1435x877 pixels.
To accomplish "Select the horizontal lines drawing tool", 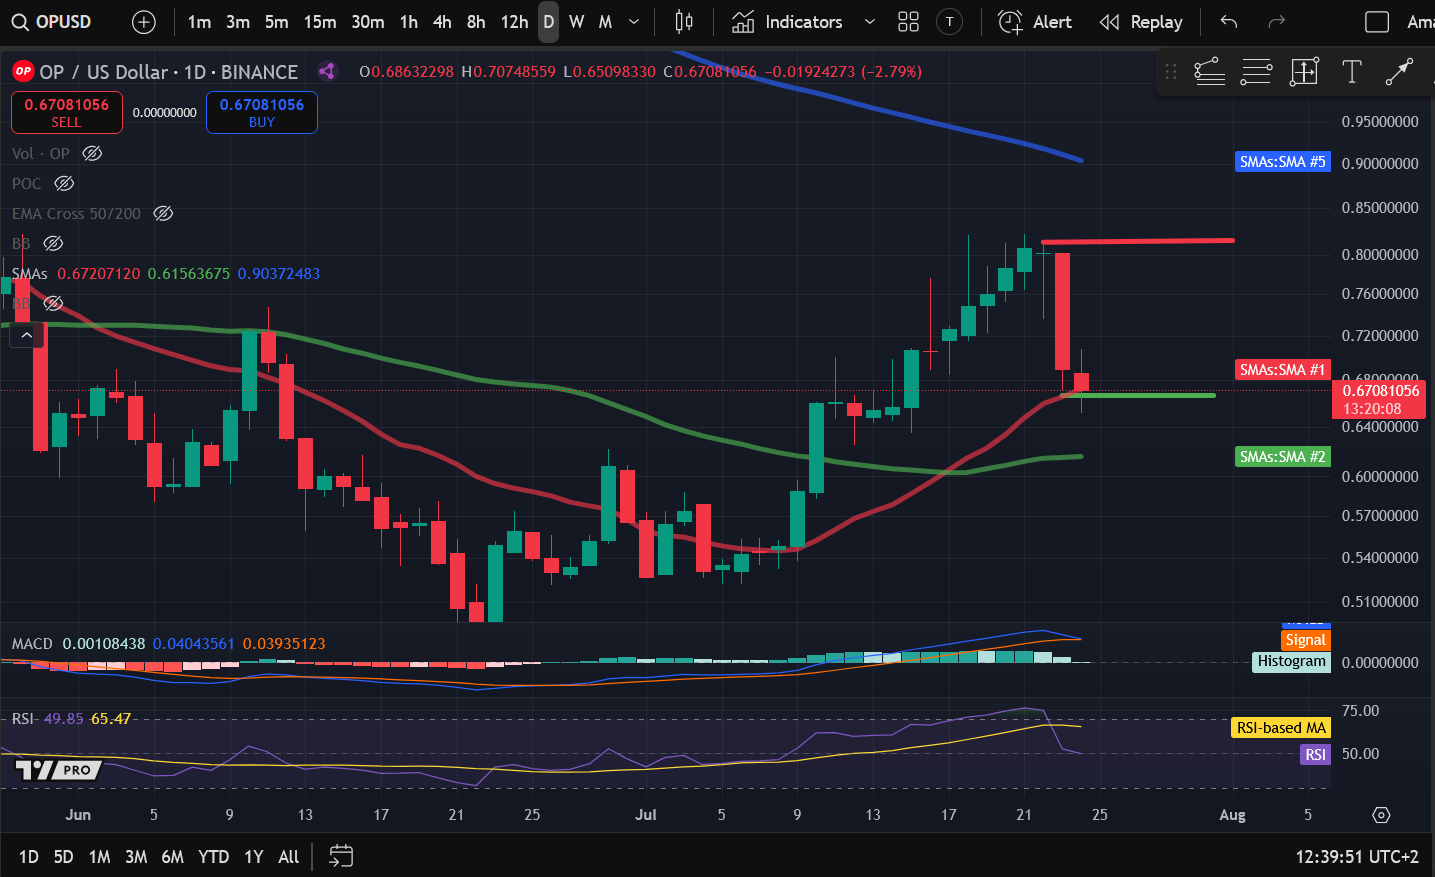I will click(1257, 71).
